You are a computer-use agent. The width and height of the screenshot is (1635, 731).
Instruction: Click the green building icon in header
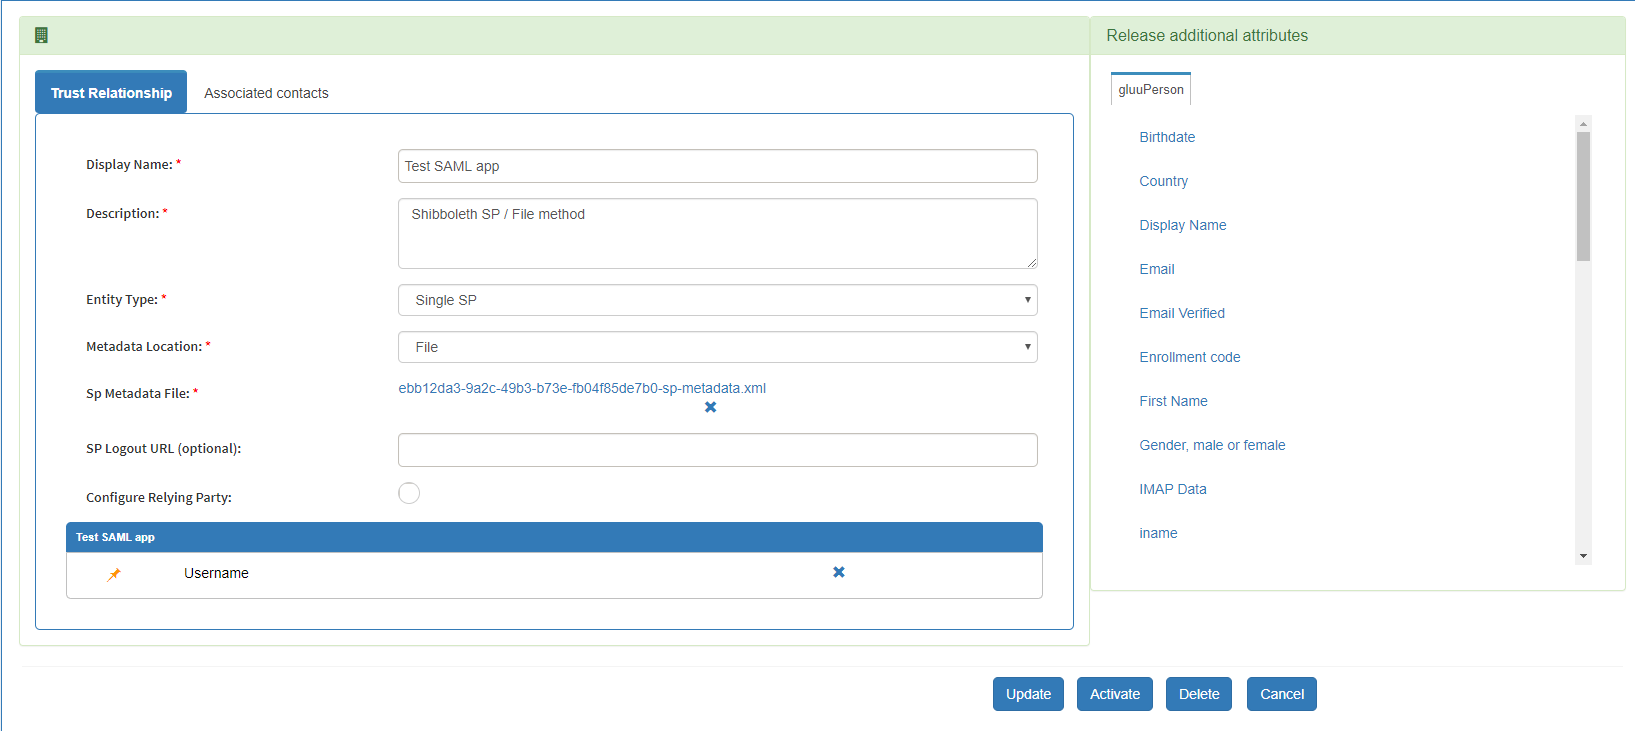click(41, 36)
